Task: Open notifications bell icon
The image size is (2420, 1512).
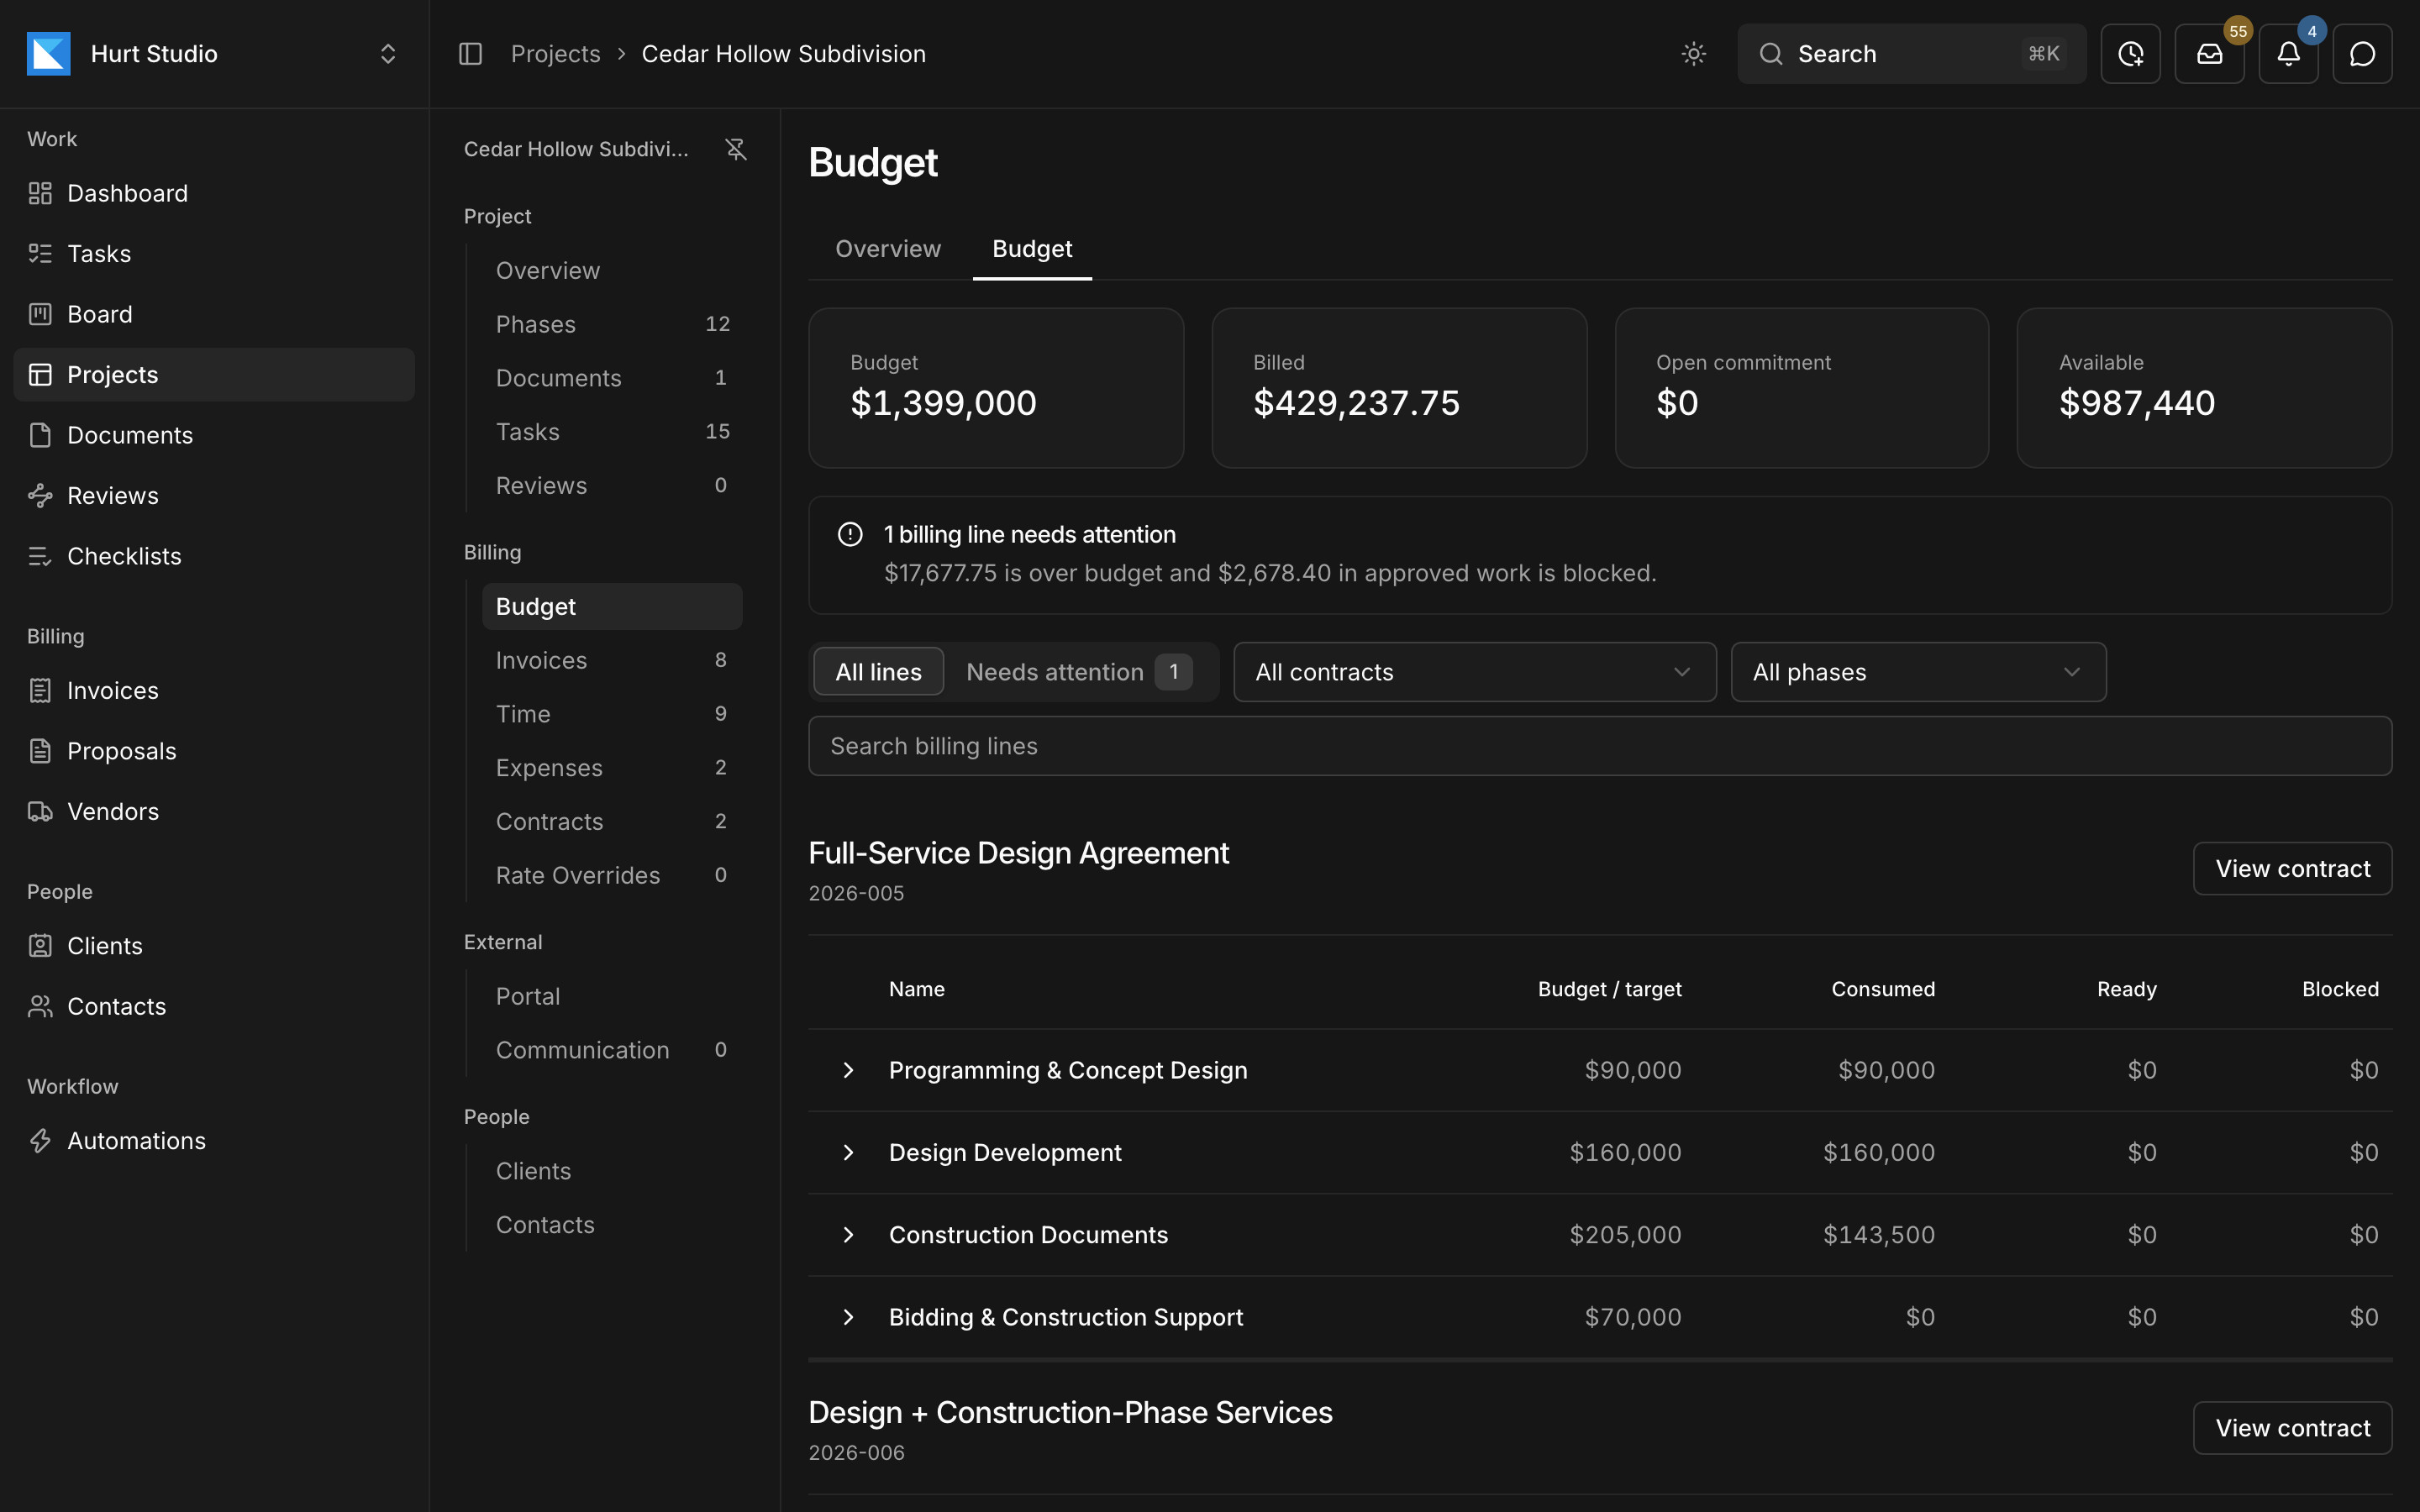Action: (2288, 54)
